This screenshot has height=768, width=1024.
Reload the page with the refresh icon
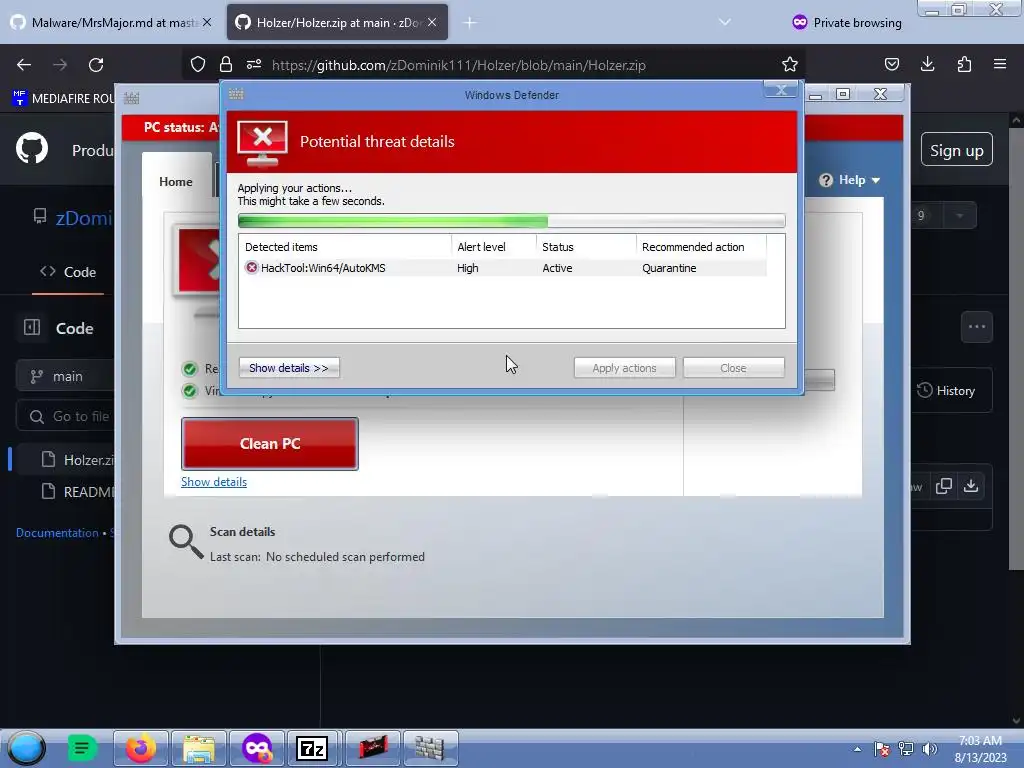[96, 65]
